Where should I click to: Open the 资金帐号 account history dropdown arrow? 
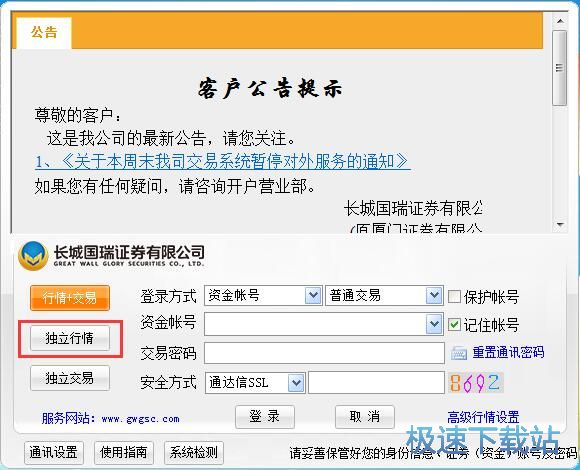pos(434,324)
